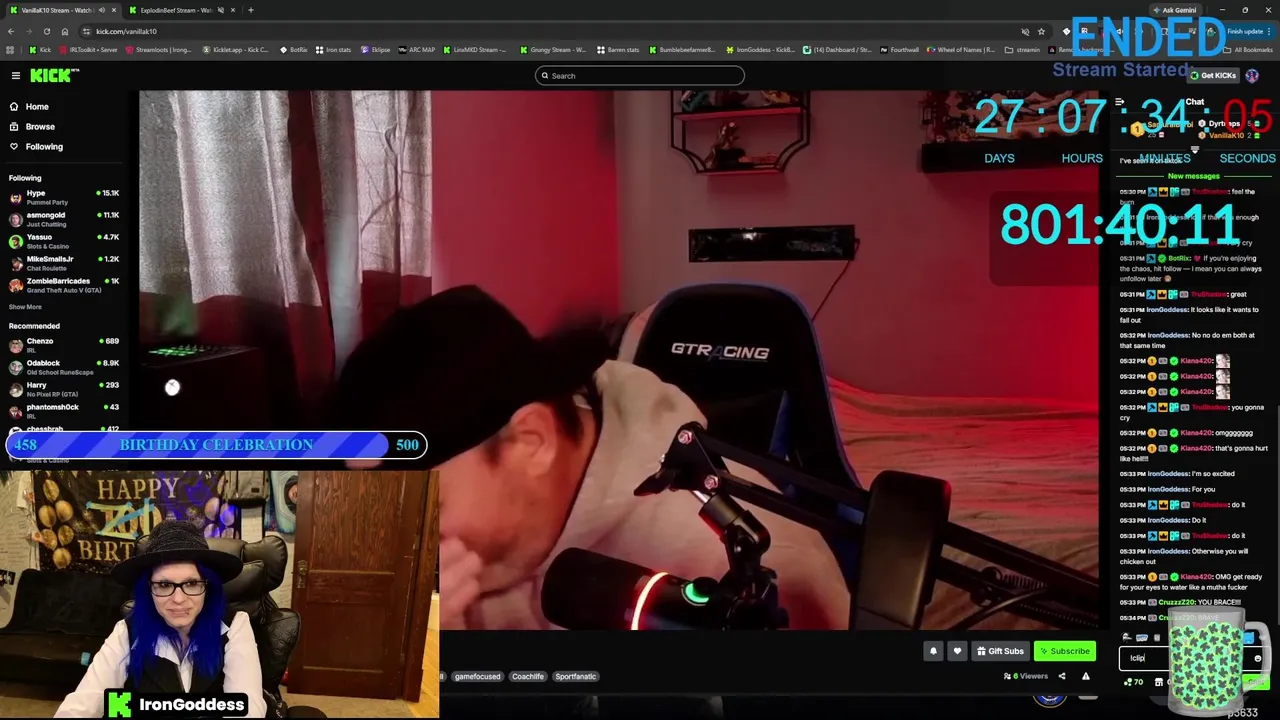The image size is (1280, 720).
Task: Open Fourthwall bookmark
Action: pos(899,50)
